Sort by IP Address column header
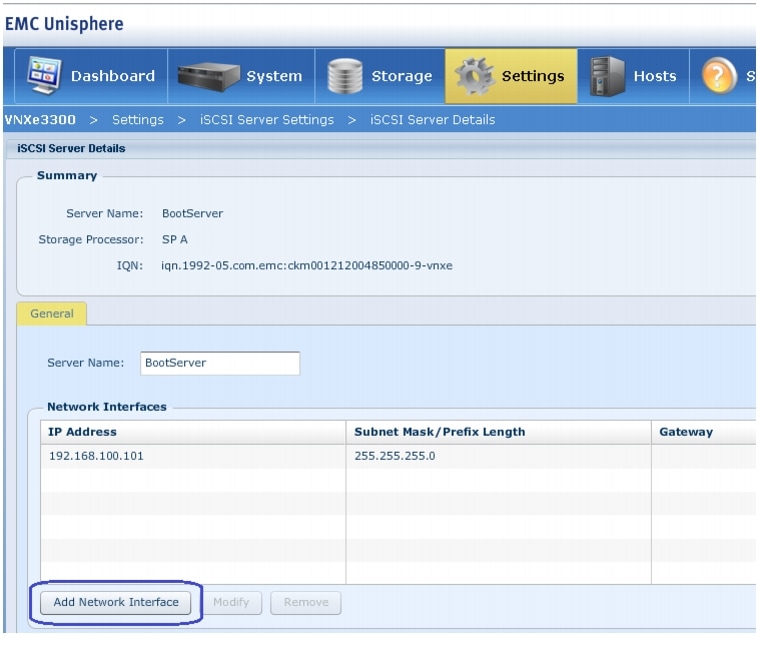This screenshot has height=663, width=760. point(193,432)
